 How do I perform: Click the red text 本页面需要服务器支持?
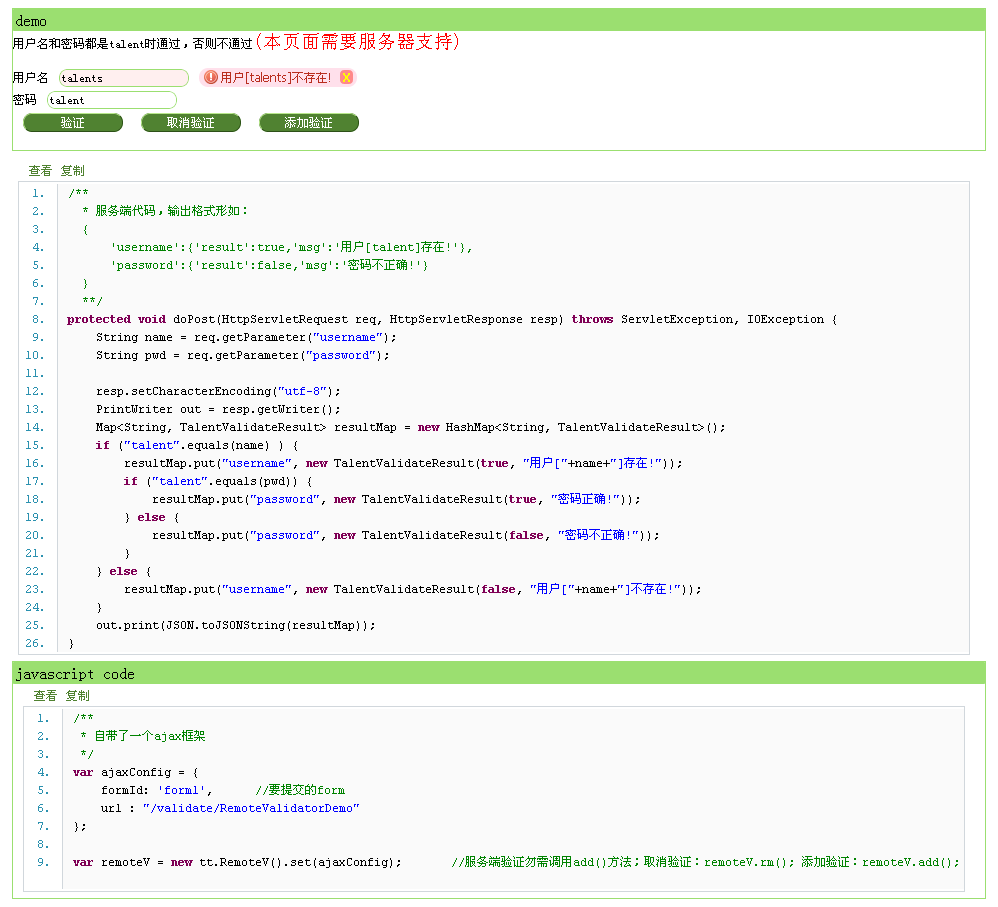pyautogui.click(x=357, y=42)
